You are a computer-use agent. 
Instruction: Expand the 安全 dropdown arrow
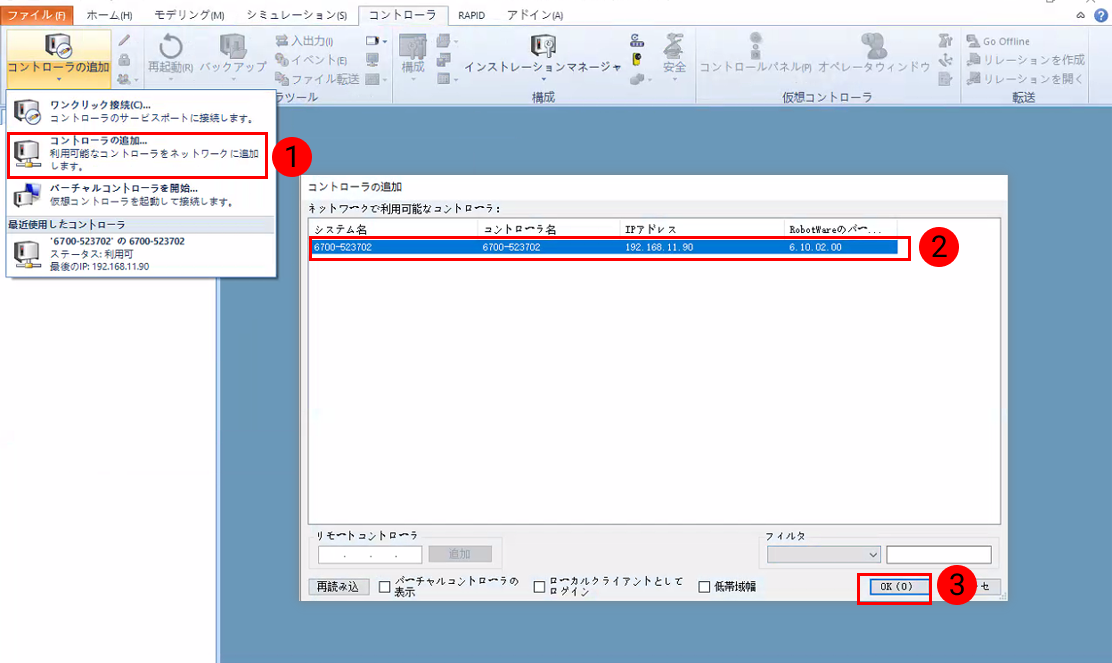(674, 79)
